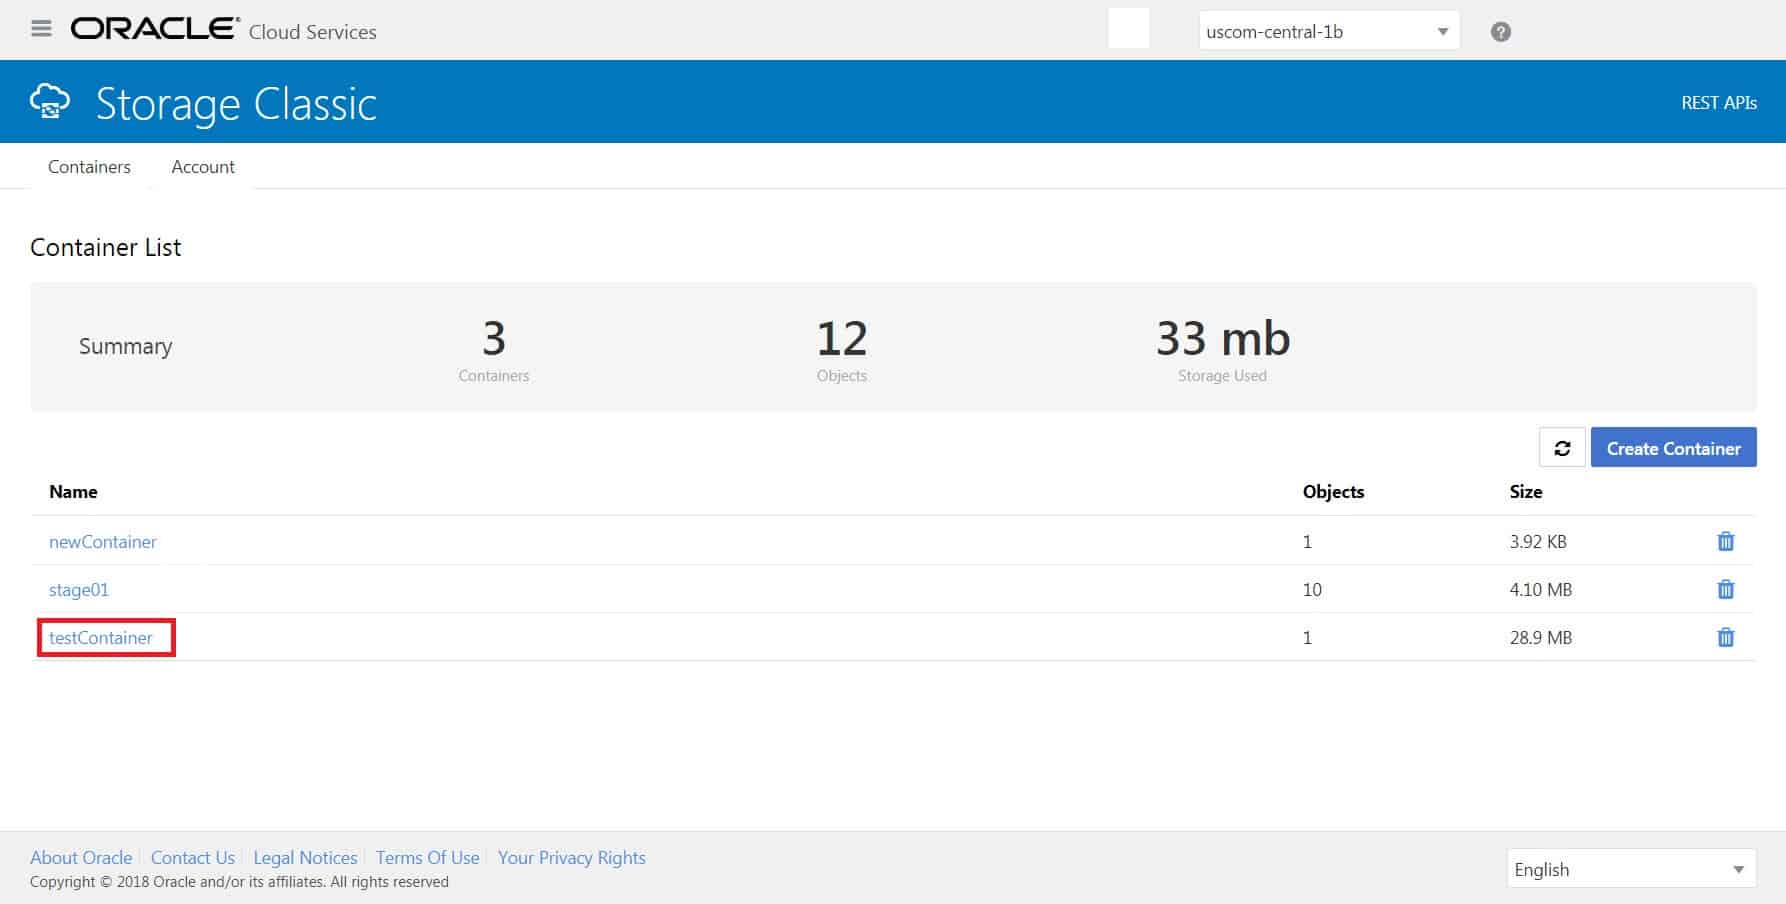
Task: Click the 4.10 MB size value
Action: tap(1540, 590)
